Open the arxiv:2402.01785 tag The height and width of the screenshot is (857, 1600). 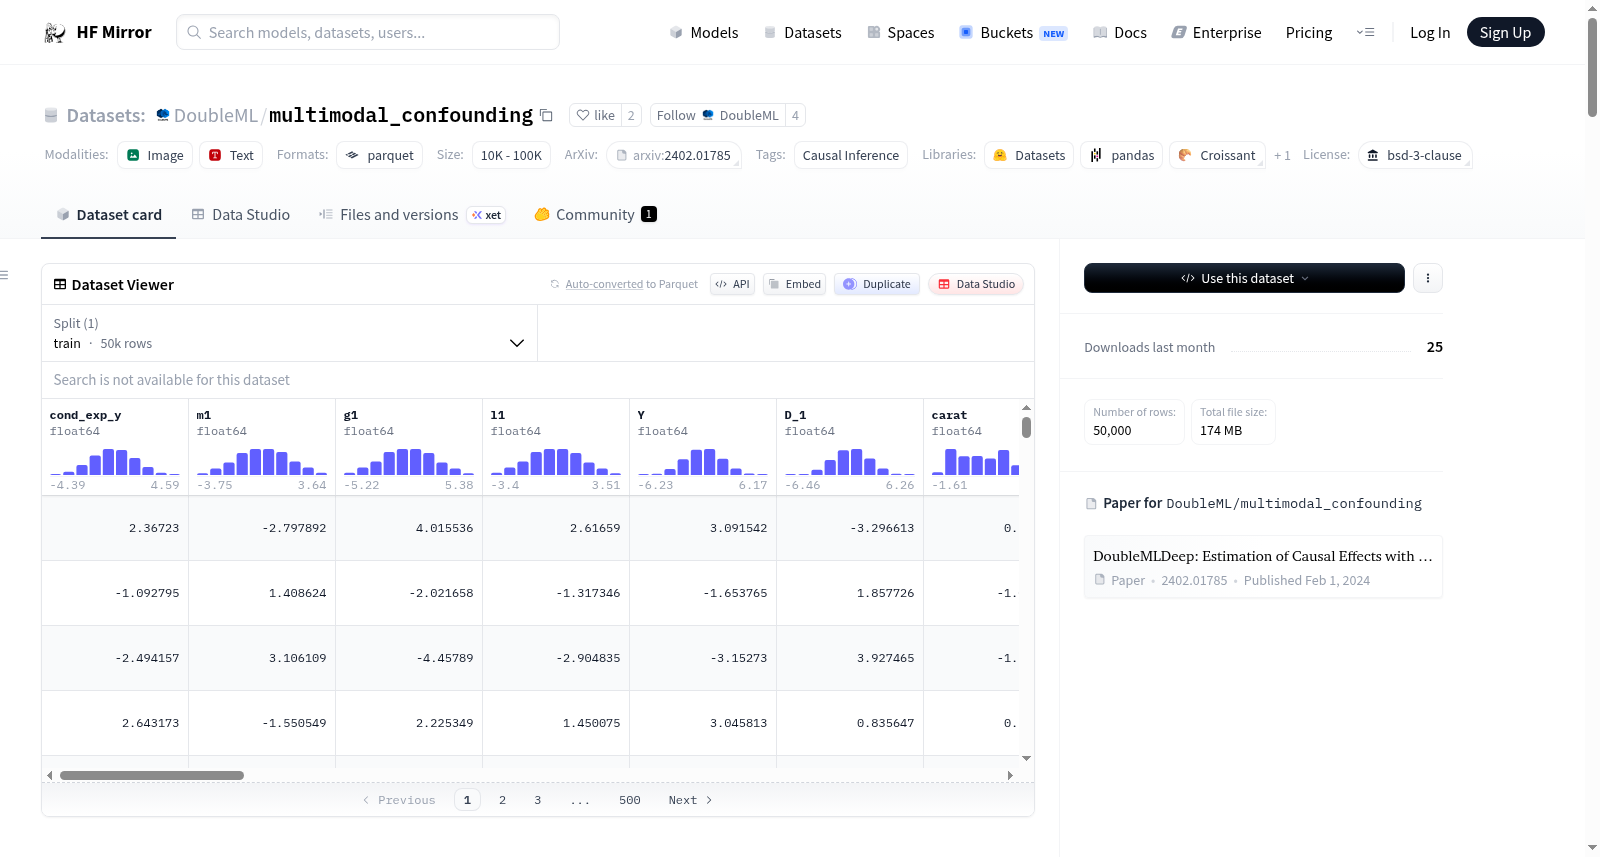pos(674,155)
